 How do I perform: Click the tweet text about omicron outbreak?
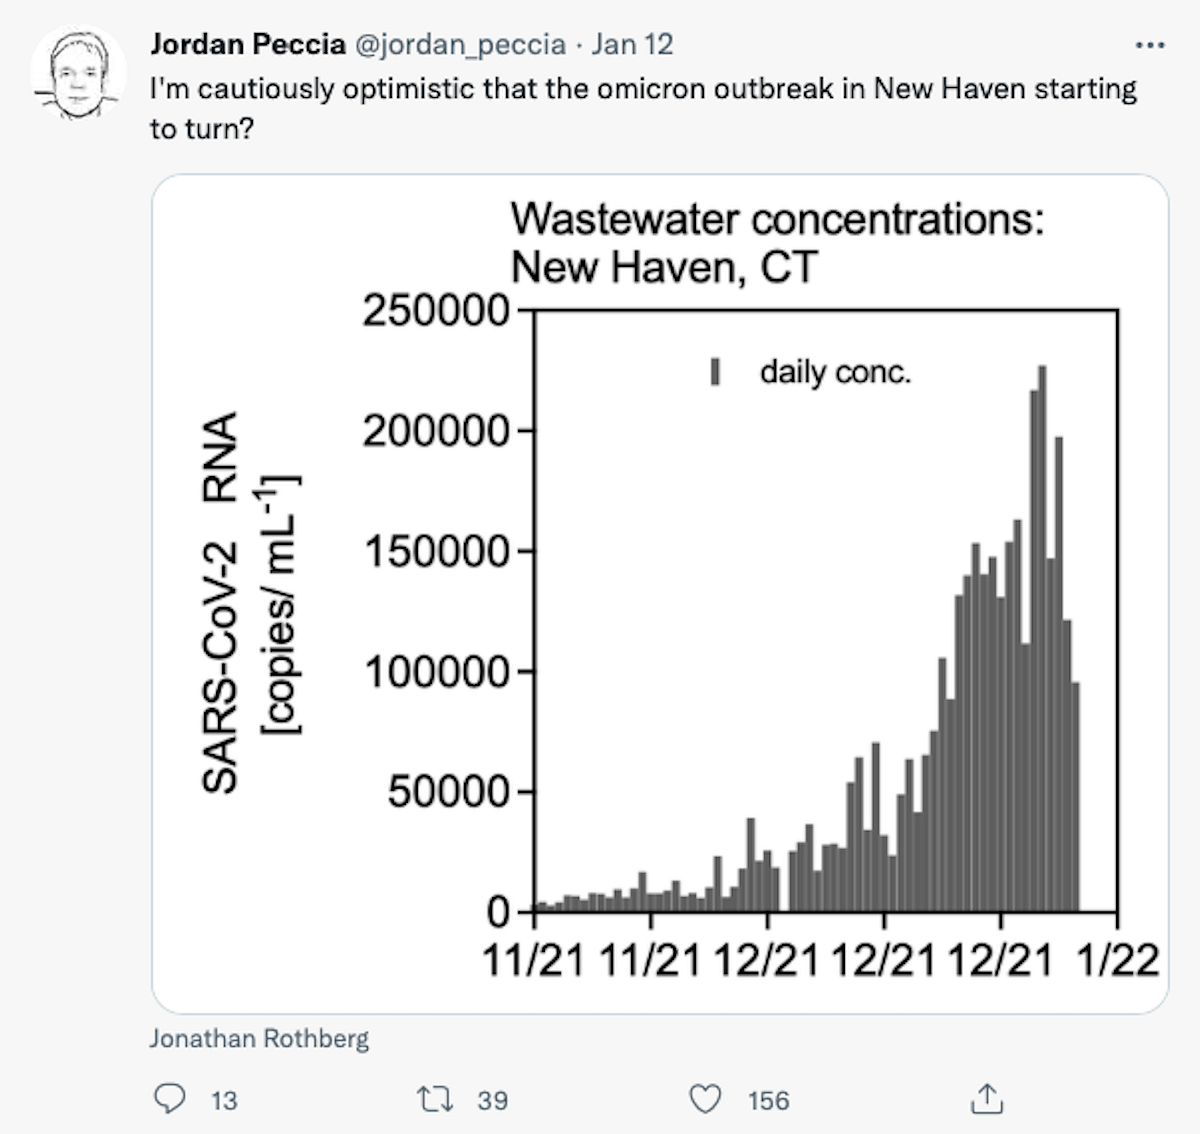pyautogui.click(x=643, y=108)
